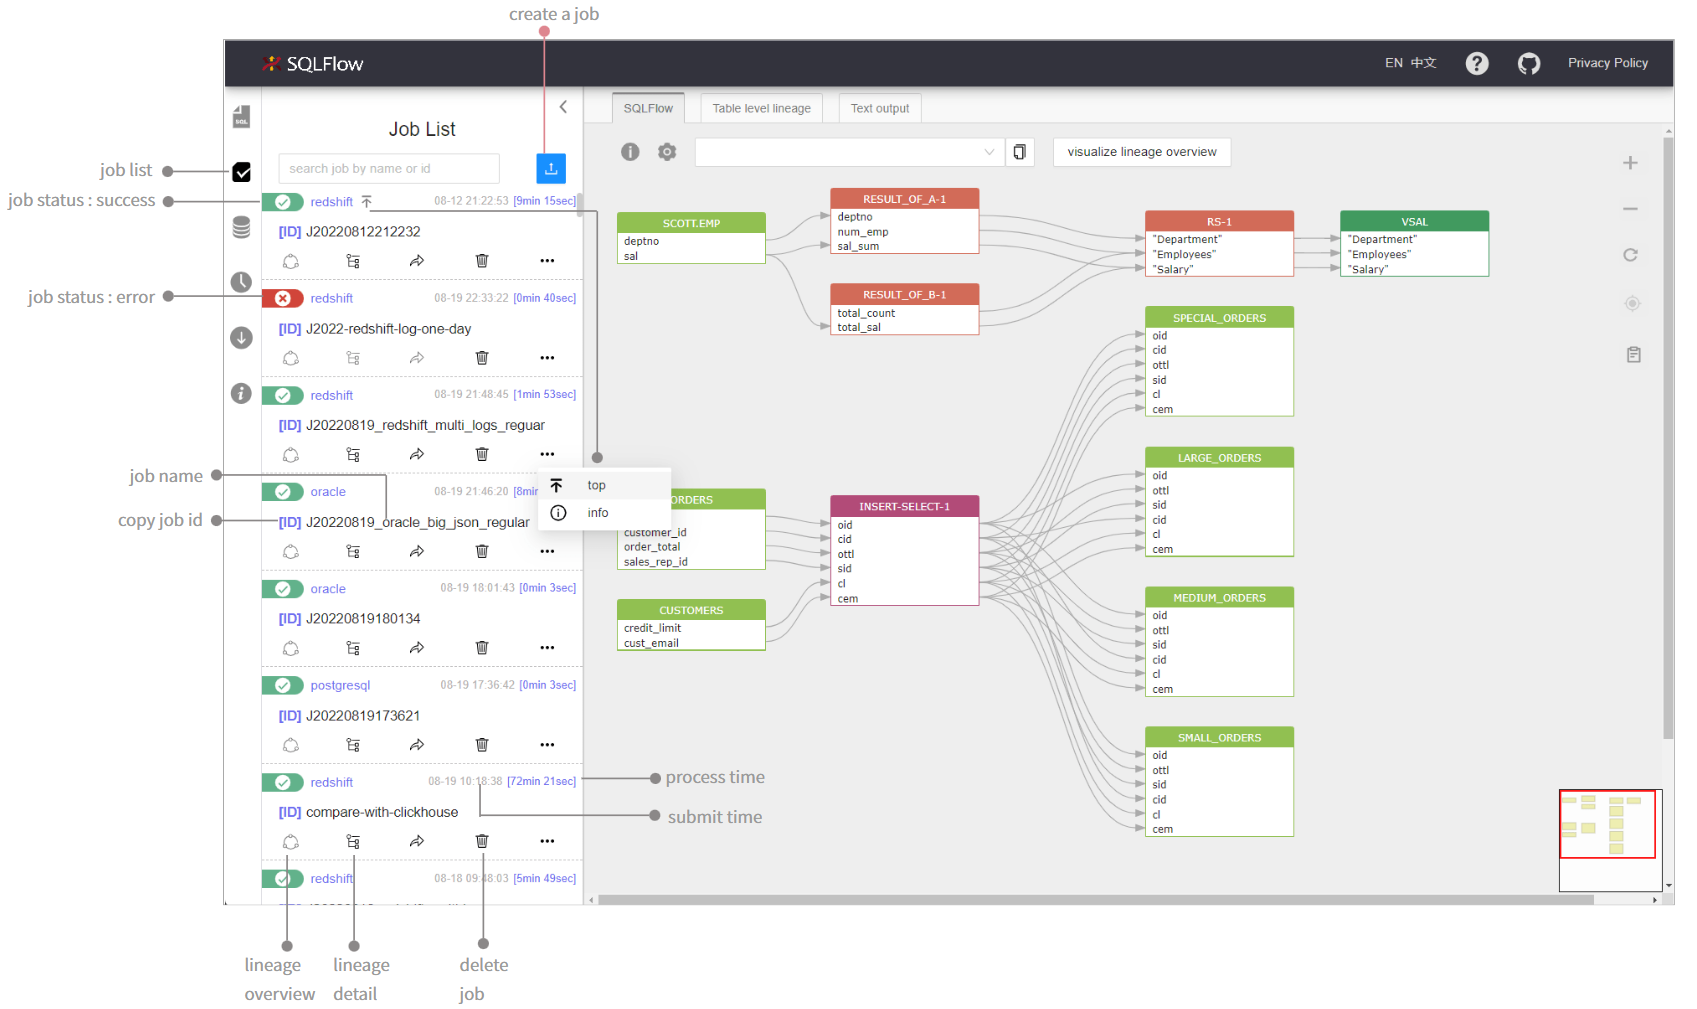Click the locate center graph icon
Image resolution: width=1697 pixels, height=1009 pixels.
click(1632, 303)
